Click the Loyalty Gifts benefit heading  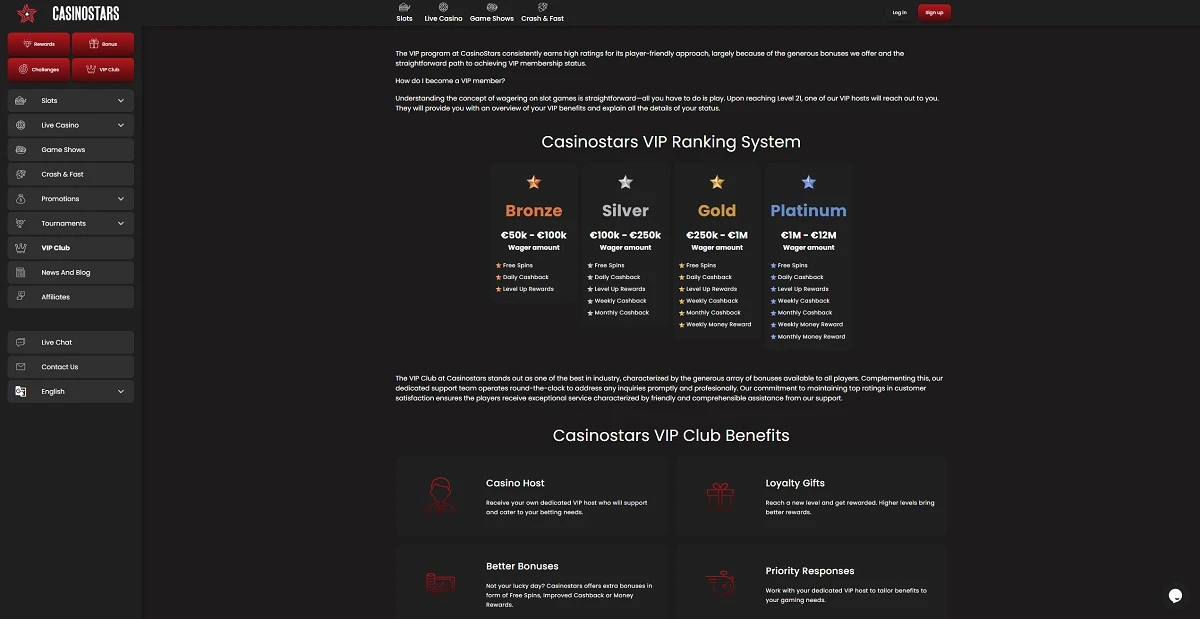pos(795,483)
